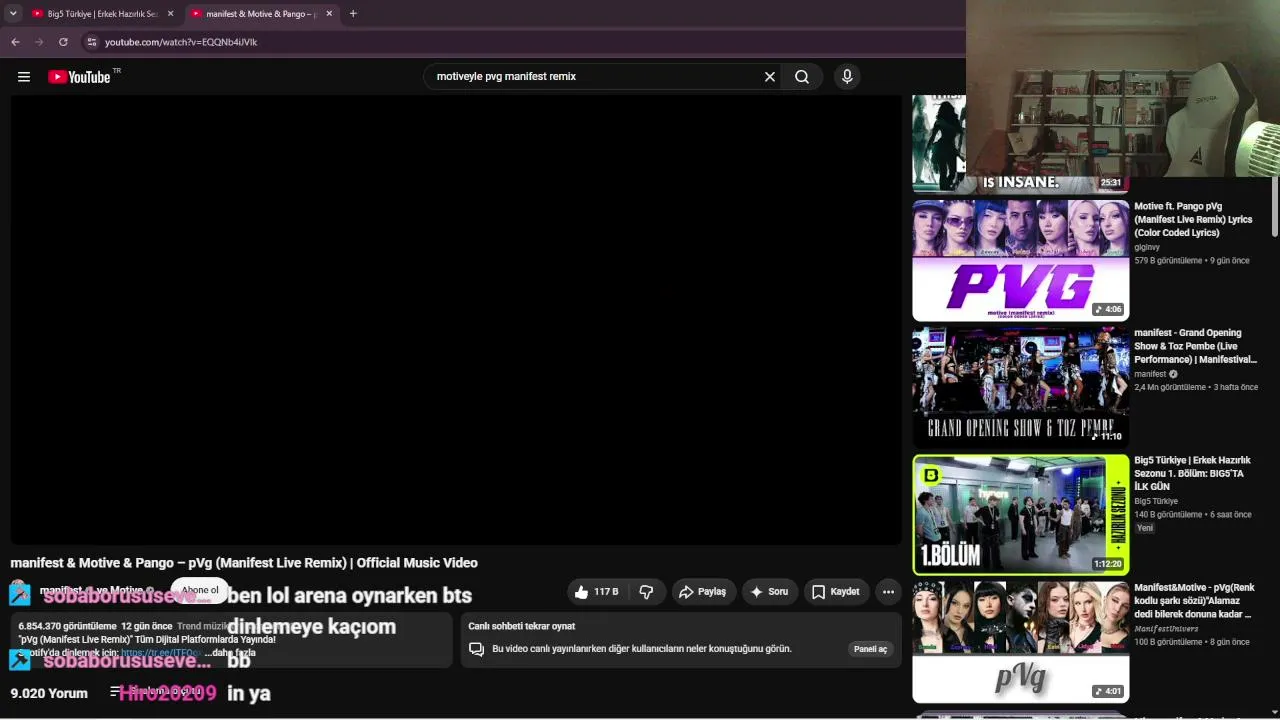
Task: Open the 'is INSANE' video thumbnail
Action: pyautogui.click(x=1021, y=145)
